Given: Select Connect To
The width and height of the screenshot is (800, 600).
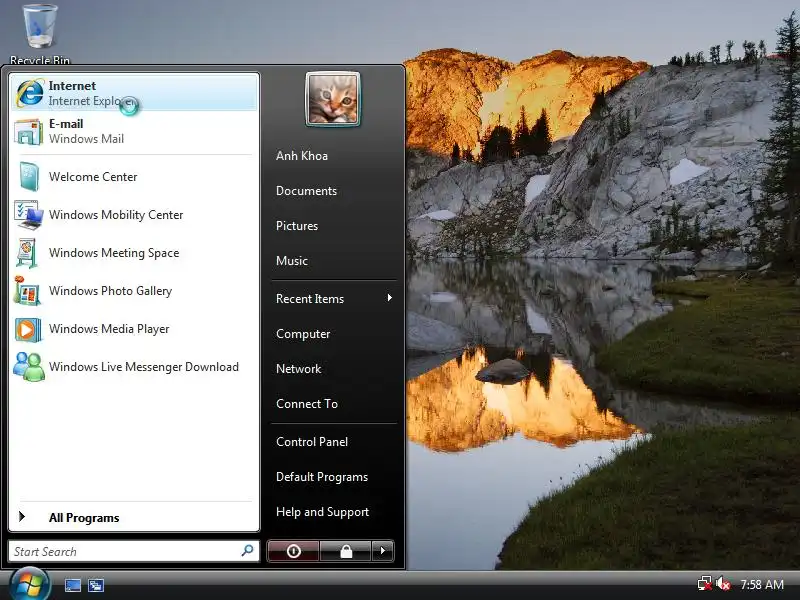Looking at the screenshot, I should click(307, 404).
